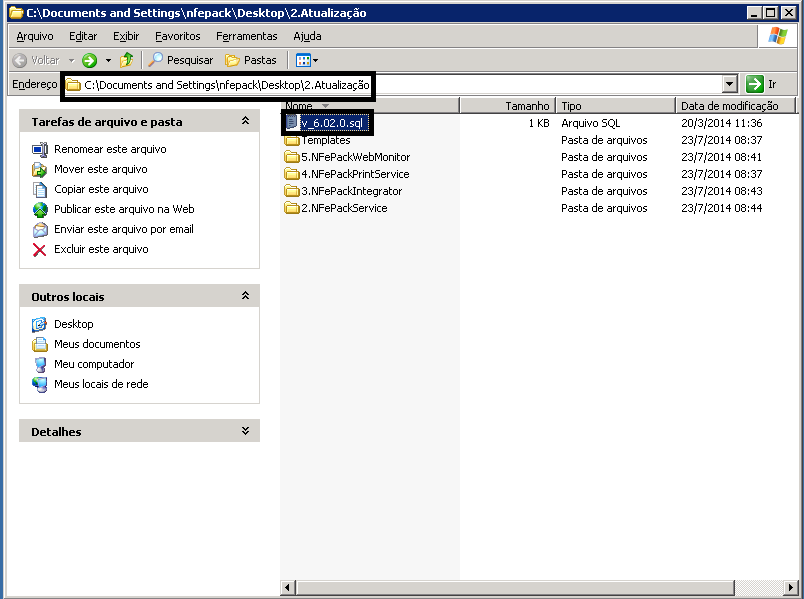The image size is (804, 599).
Task: Open the address bar dropdown arrow
Action: coord(729,85)
